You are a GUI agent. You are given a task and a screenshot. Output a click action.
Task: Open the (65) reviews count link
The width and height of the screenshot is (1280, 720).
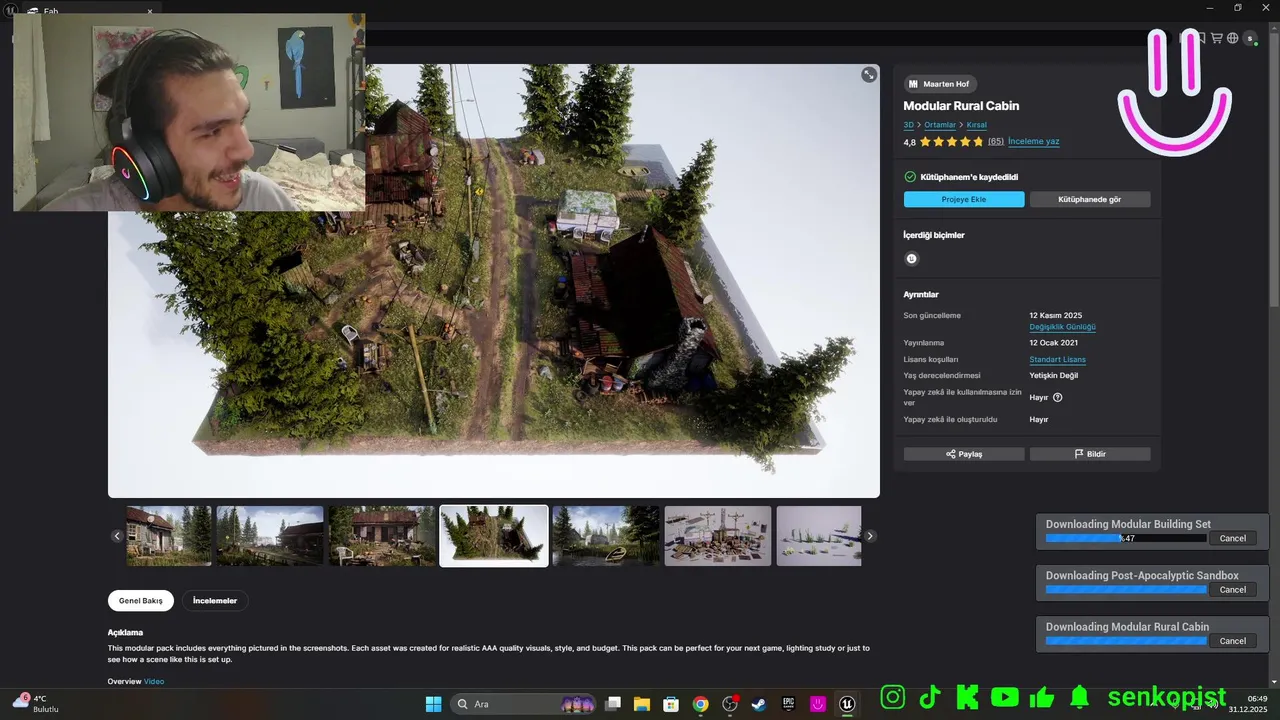click(996, 142)
